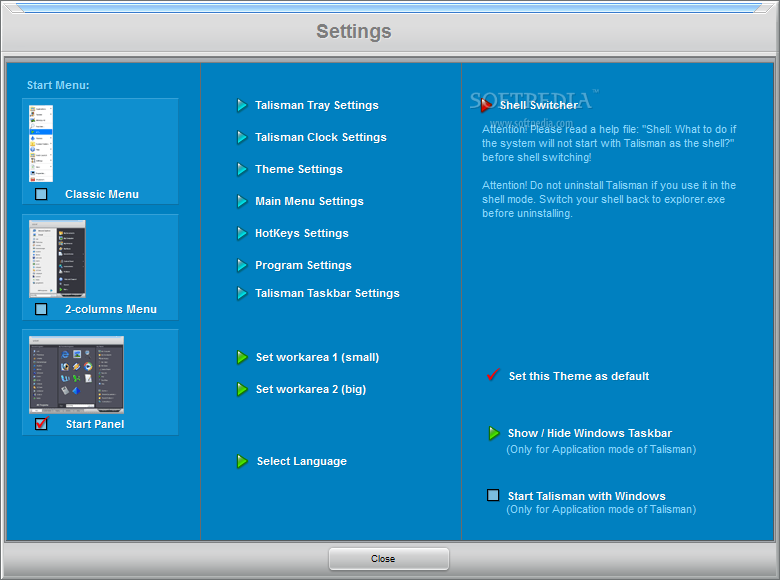Open Talisman Taskbar Settings
Image resolution: width=780 pixels, height=580 pixels.
(x=327, y=293)
